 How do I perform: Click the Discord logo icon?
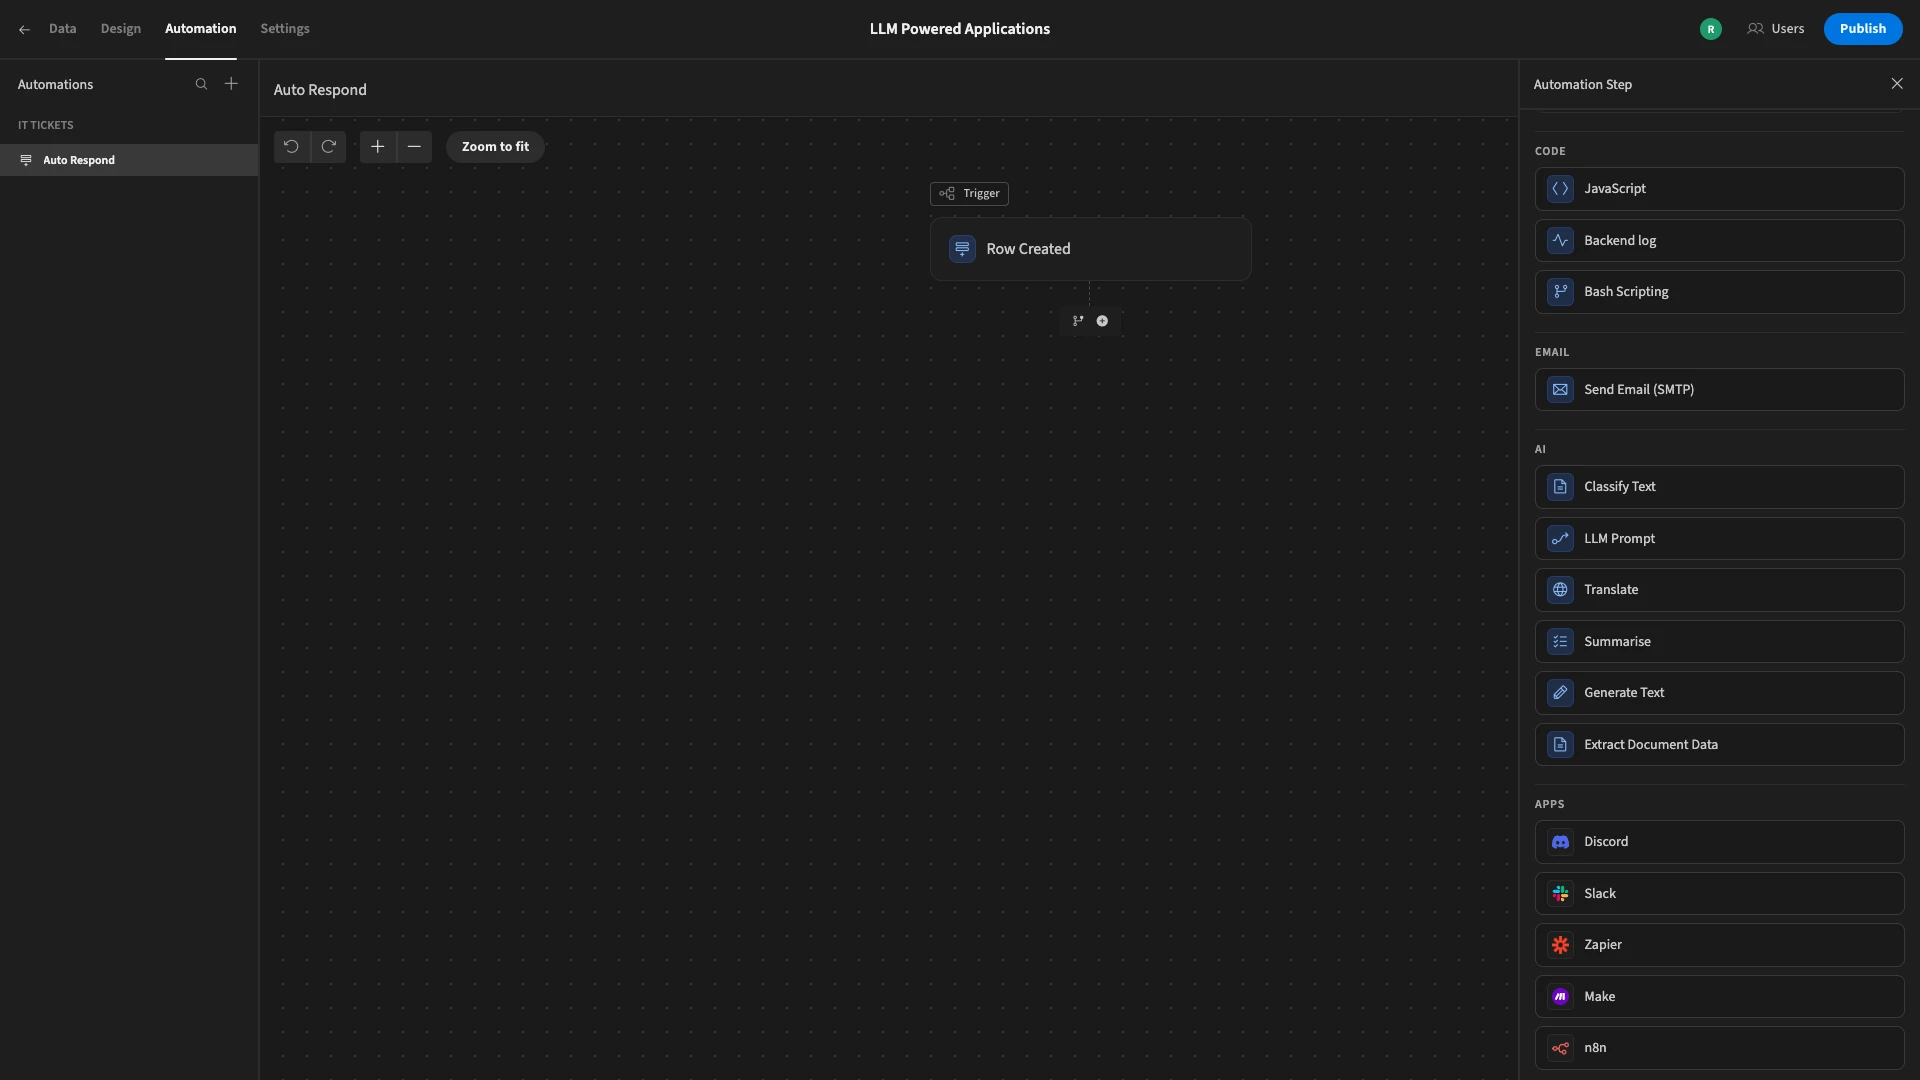click(x=1560, y=842)
